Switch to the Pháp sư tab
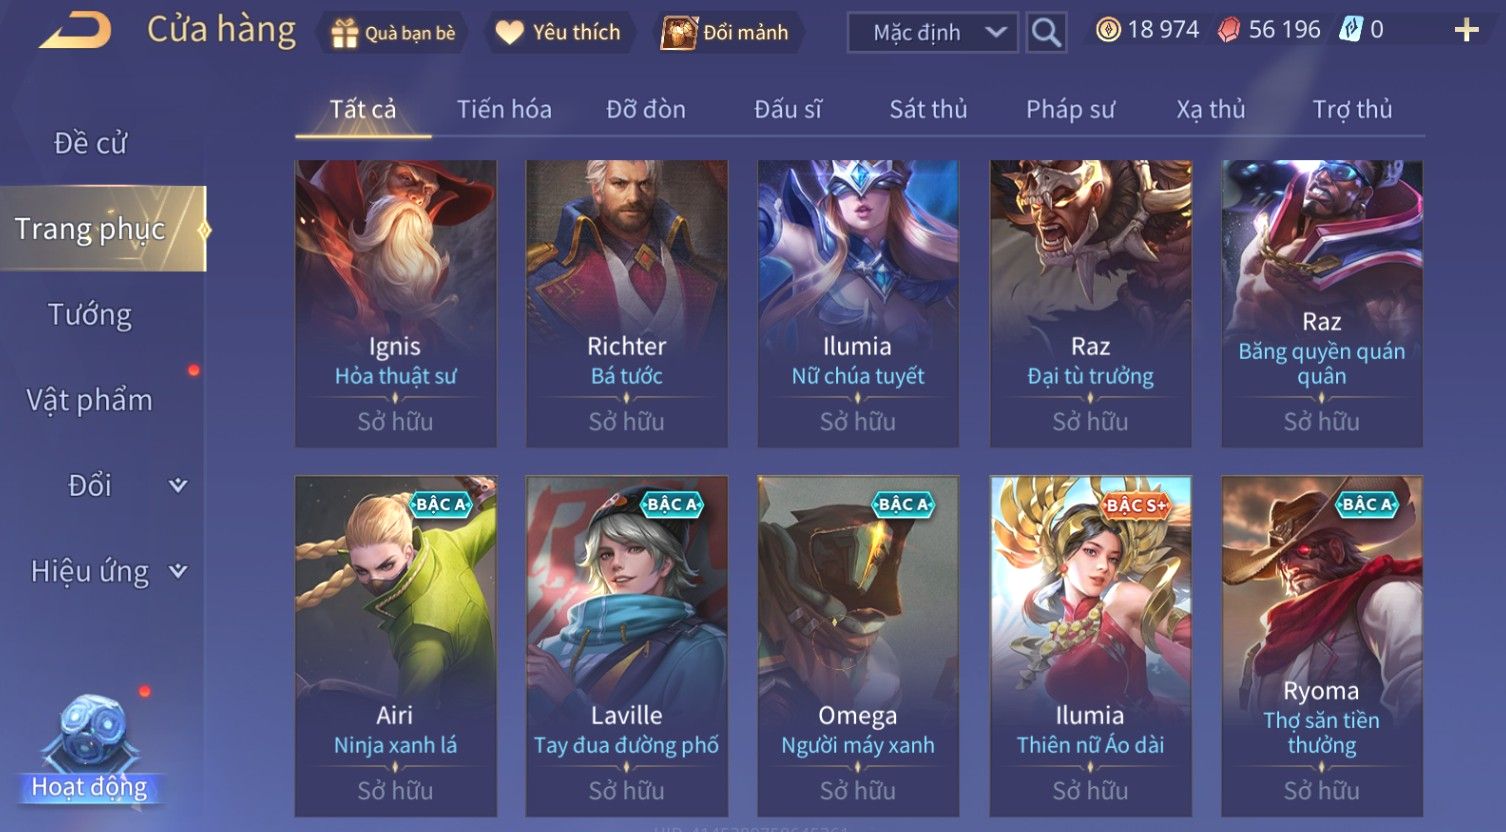Image resolution: width=1506 pixels, height=832 pixels. coord(1070,109)
